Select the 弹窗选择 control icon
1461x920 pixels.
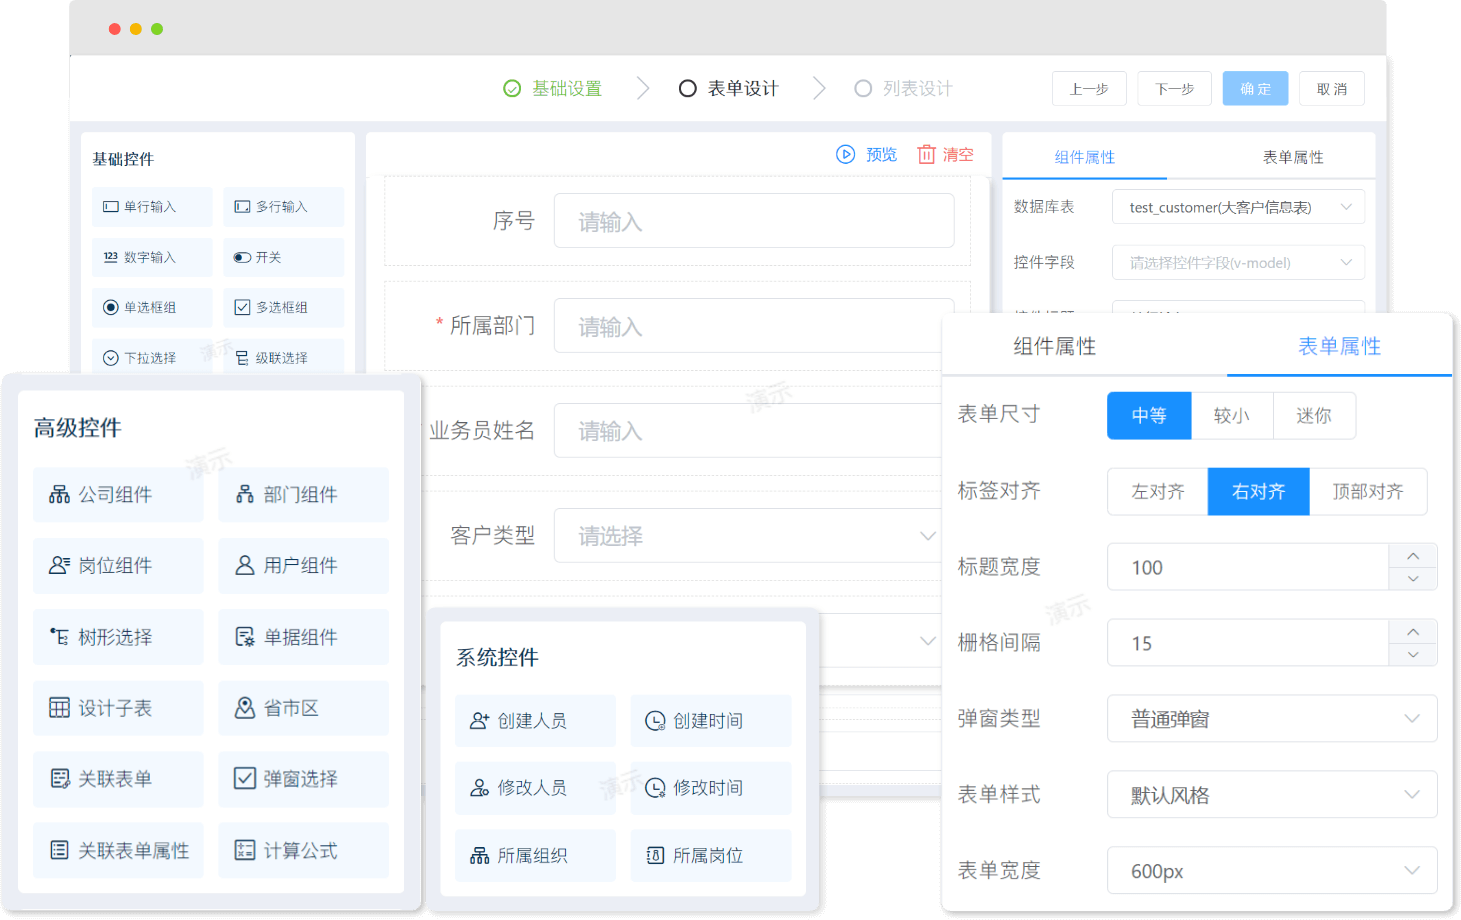[245, 779]
